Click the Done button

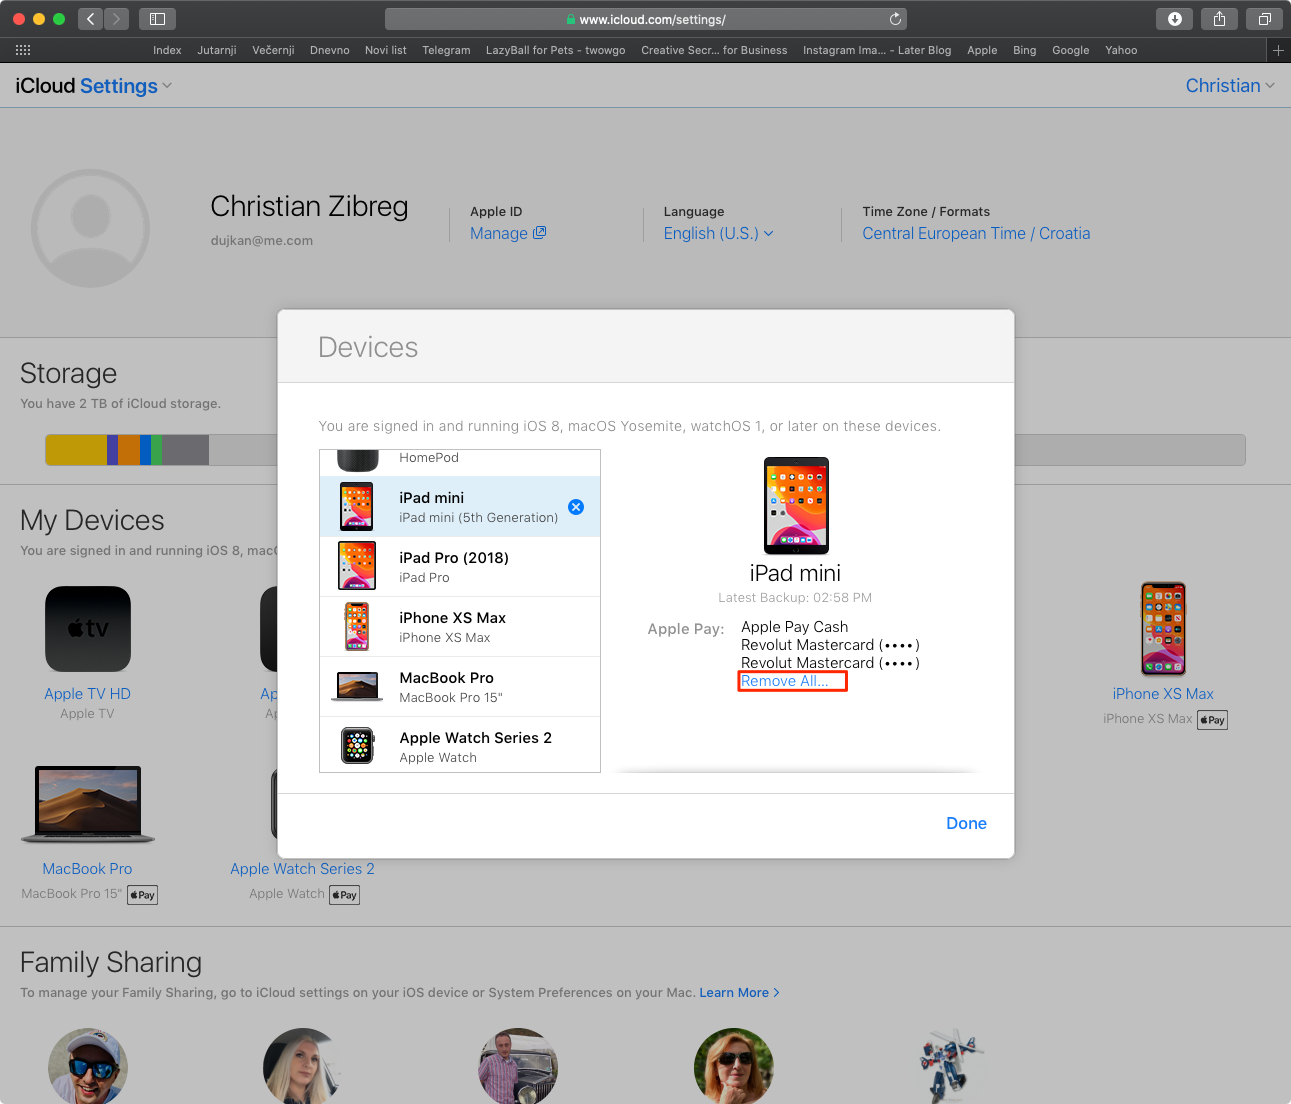click(x=966, y=823)
